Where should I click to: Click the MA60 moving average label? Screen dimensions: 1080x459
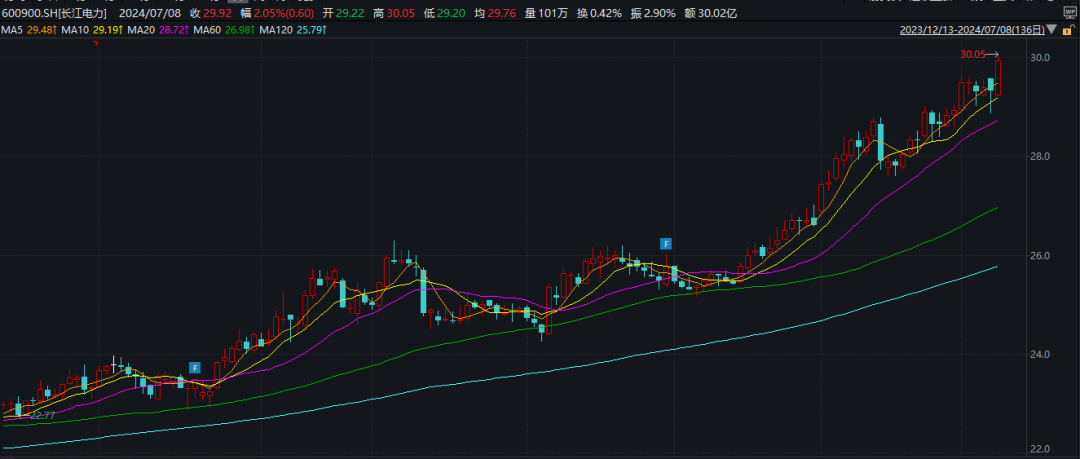click(223, 32)
